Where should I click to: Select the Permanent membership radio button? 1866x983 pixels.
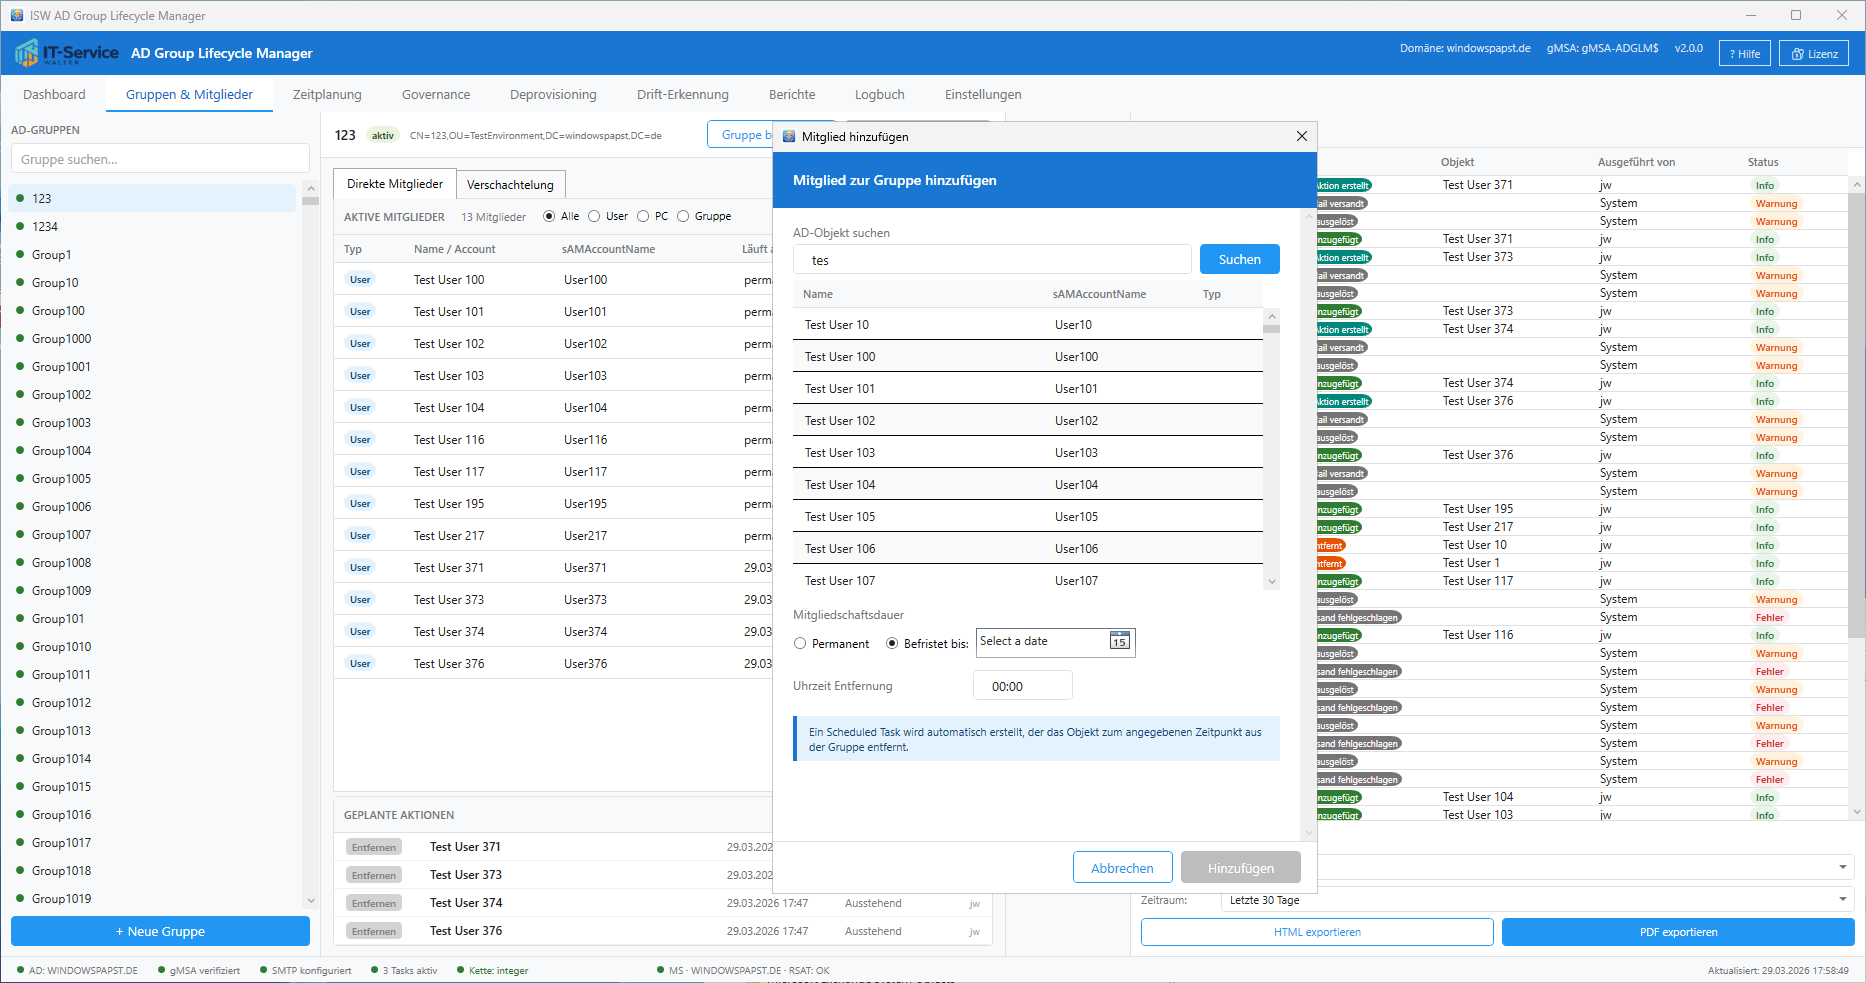tap(800, 644)
